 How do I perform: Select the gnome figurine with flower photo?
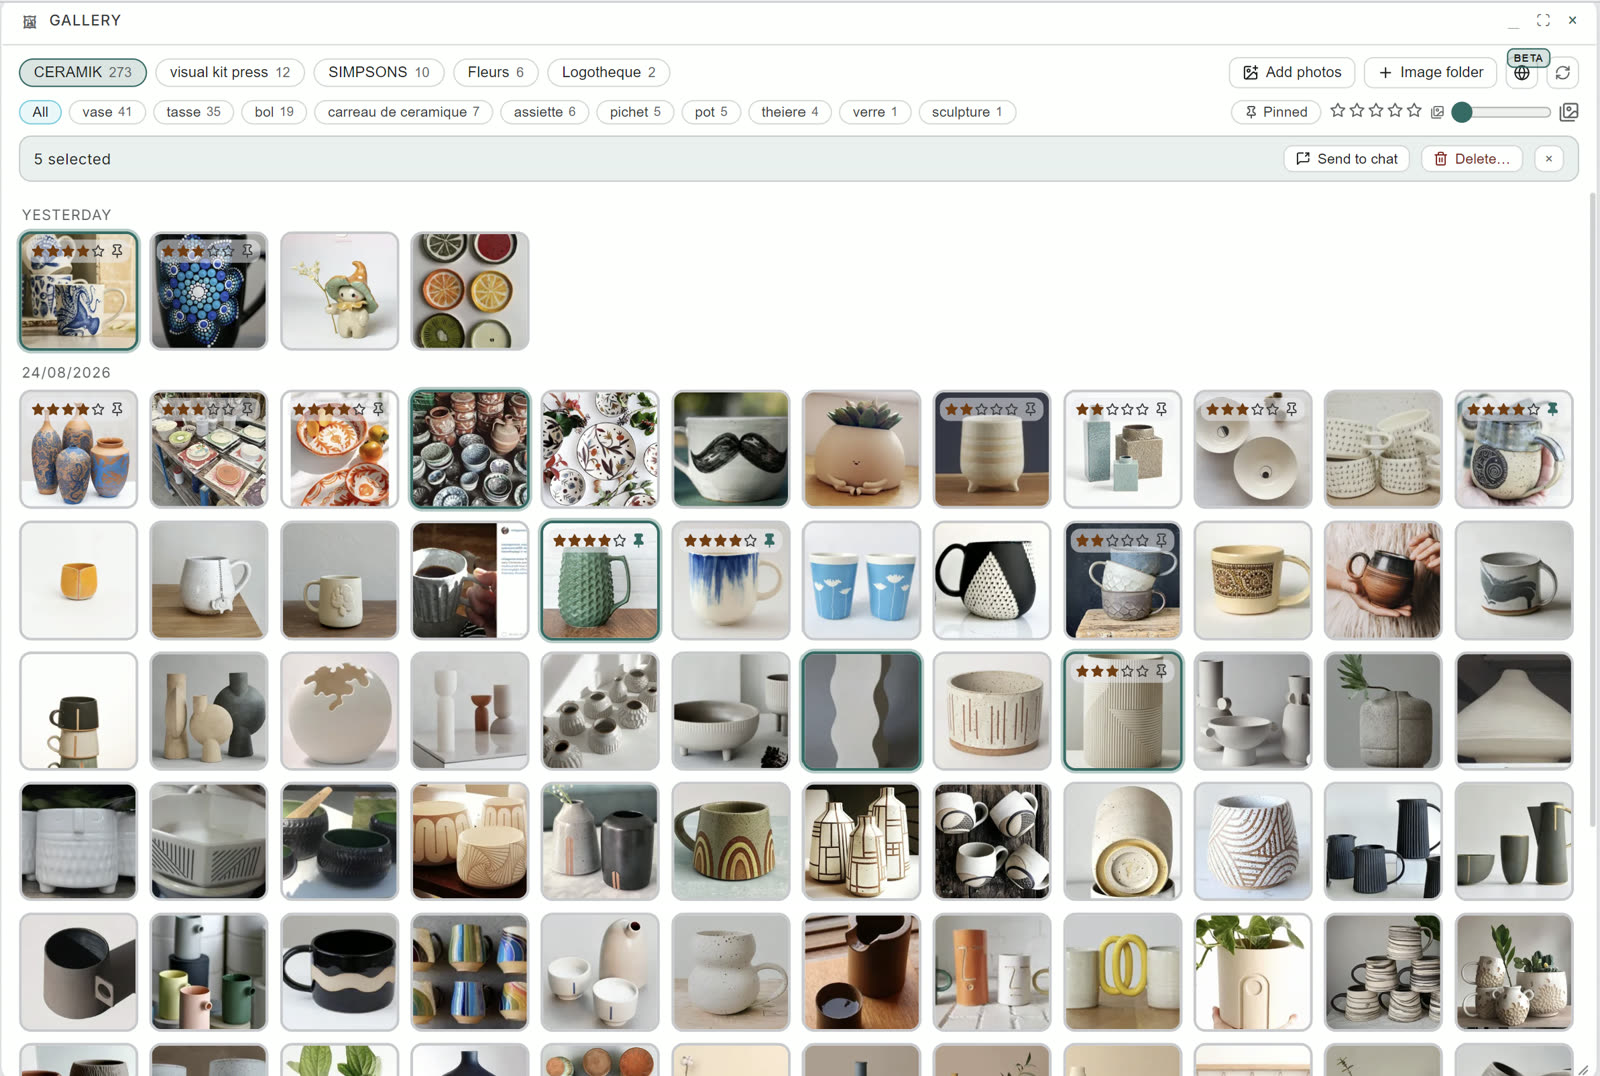click(340, 291)
